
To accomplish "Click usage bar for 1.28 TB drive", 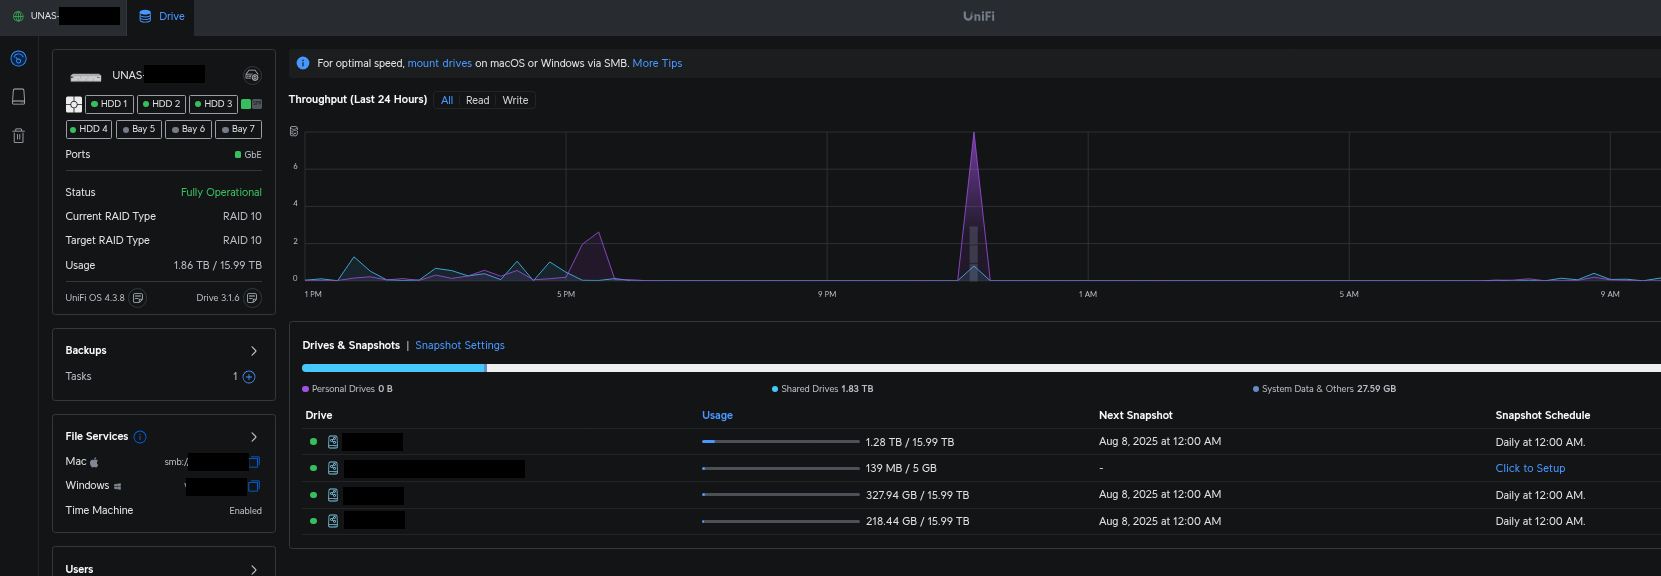I will click(x=781, y=442).
